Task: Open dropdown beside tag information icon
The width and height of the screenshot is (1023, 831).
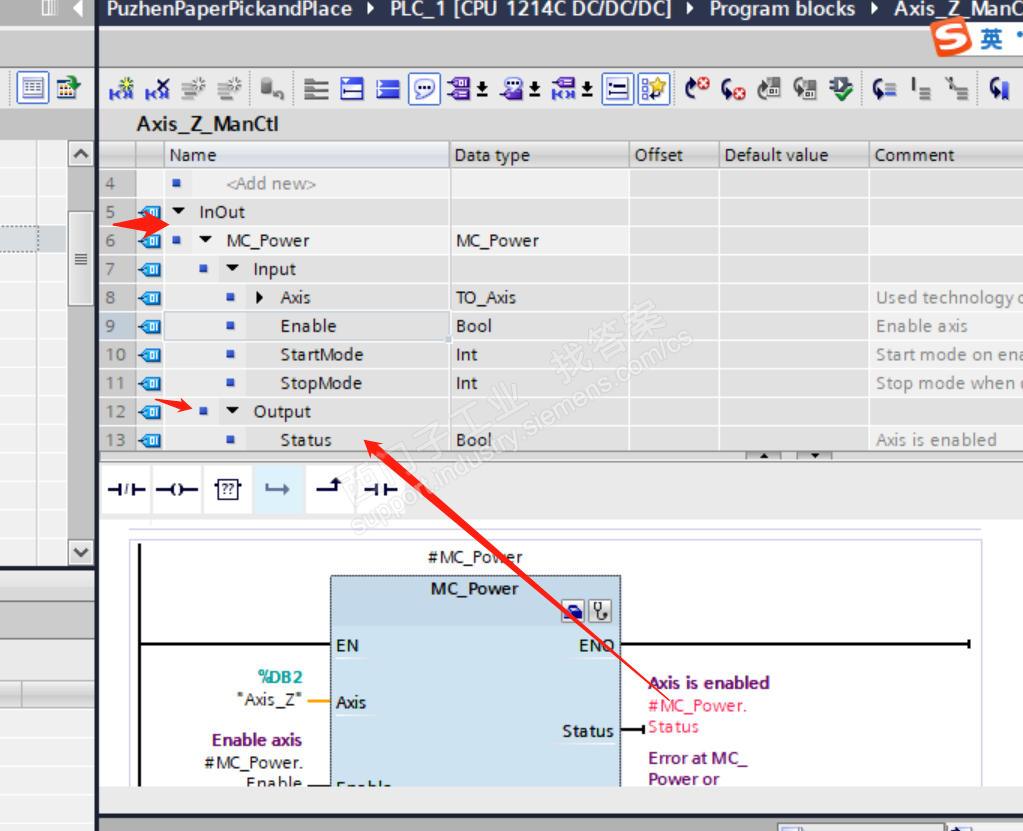Action: pyautogui.click(x=535, y=89)
